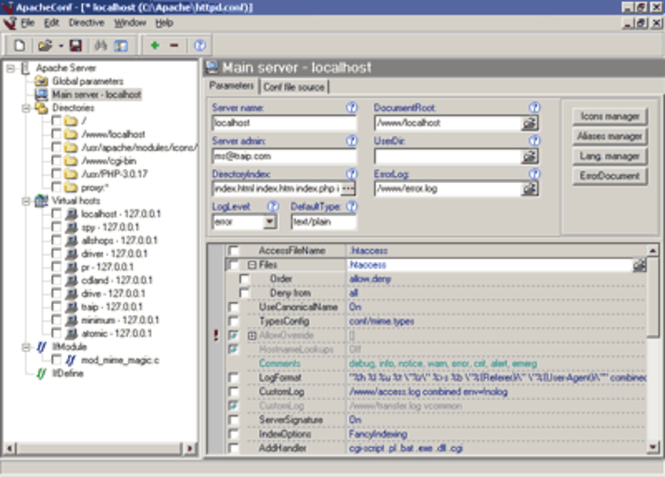This screenshot has height=478, width=665.
Task: Browse for the ErrorLog file
Action: tap(530, 189)
